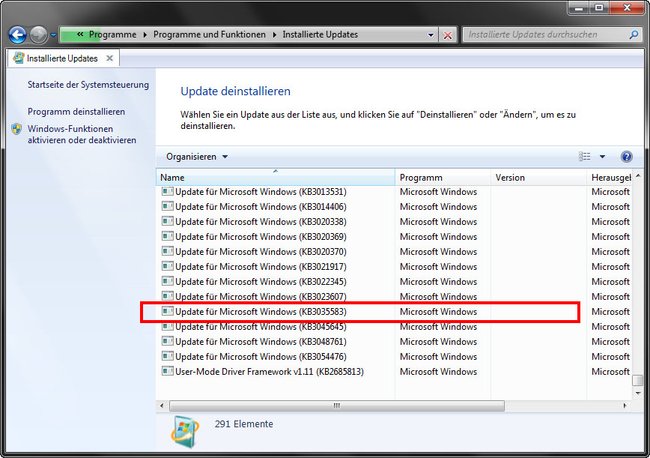650x458 pixels.
Task: Click the Windows Update icon in the details pane
Action: point(184,432)
